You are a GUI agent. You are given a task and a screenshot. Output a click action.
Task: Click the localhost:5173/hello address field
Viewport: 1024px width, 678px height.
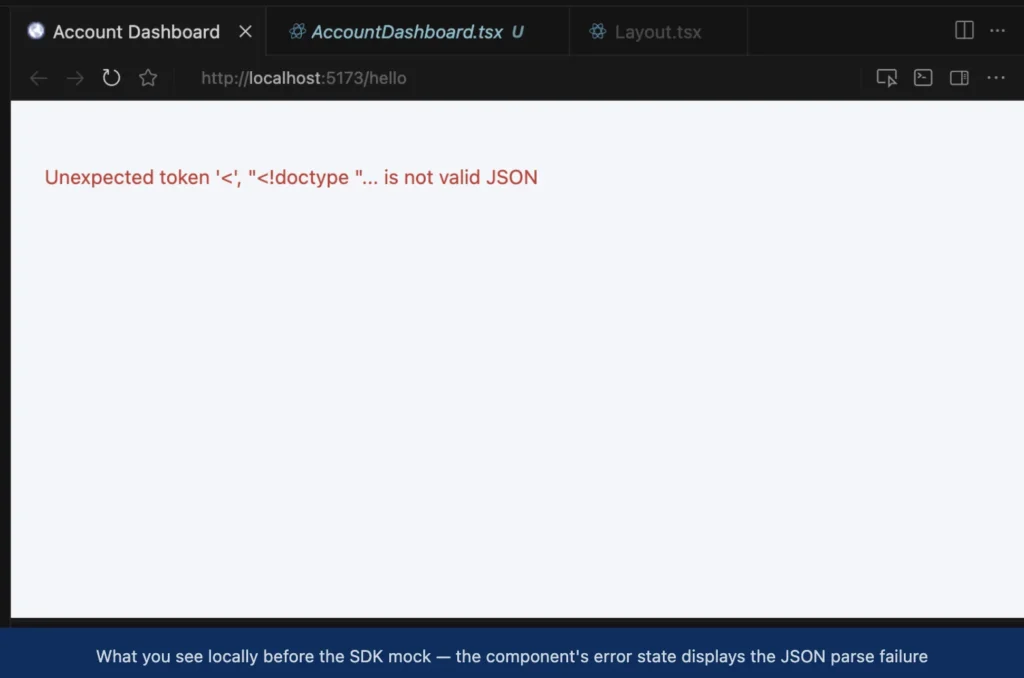click(304, 78)
